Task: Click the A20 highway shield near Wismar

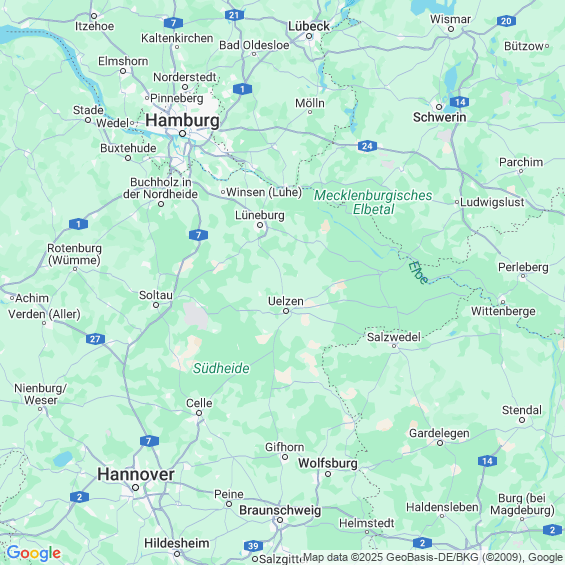Action: (x=506, y=21)
